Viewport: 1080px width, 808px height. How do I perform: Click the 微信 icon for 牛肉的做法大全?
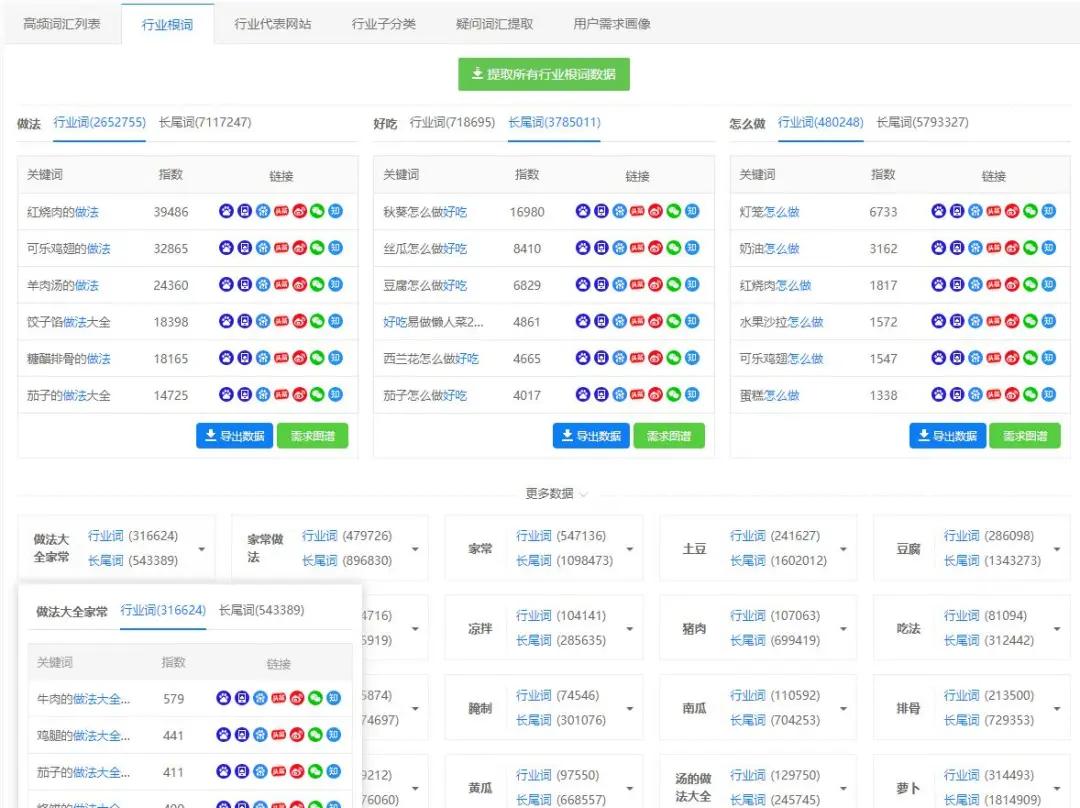click(315, 698)
